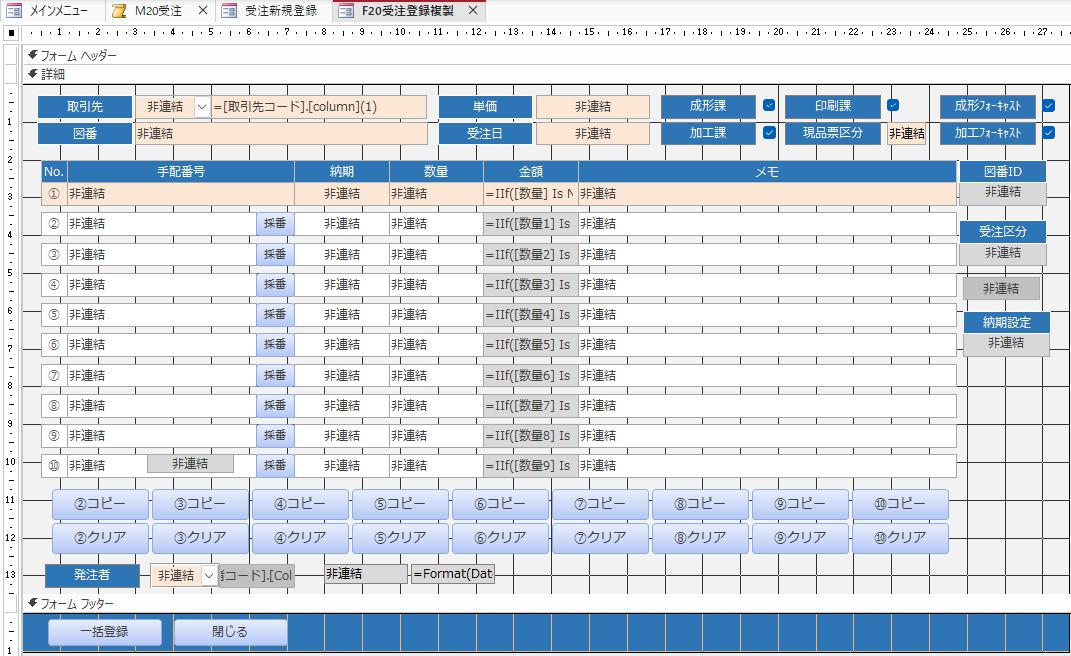
Task: Select the フォーム フッター section bar
Action: click(546, 603)
